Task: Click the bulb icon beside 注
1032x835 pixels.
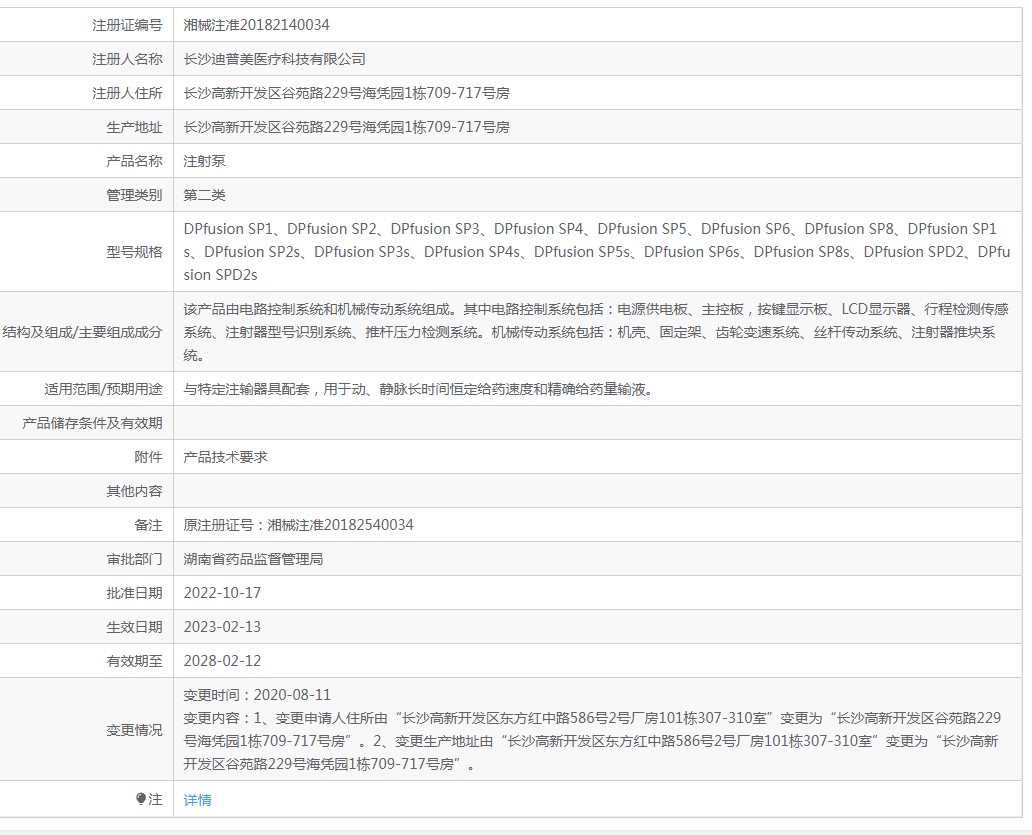Action: click(x=141, y=798)
